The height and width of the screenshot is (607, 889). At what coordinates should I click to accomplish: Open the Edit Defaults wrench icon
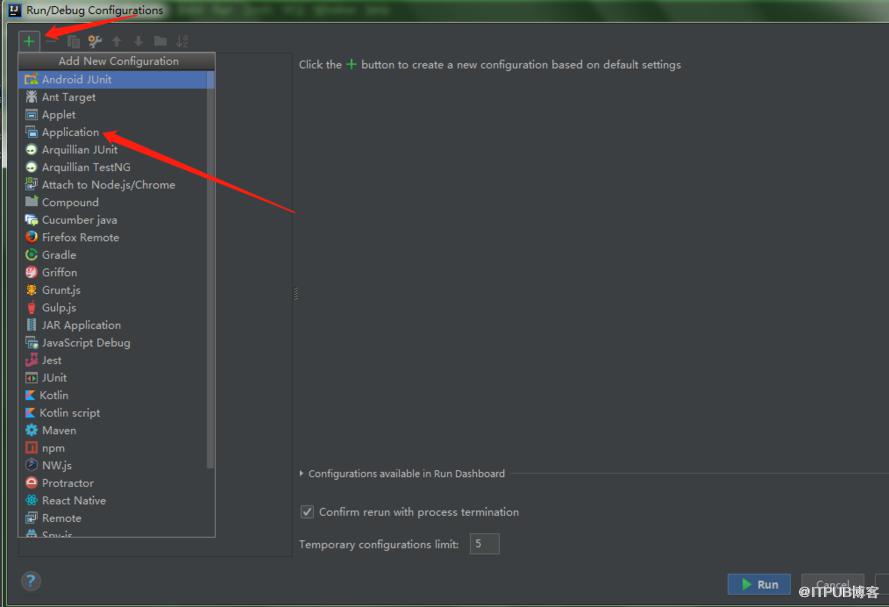(x=95, y=41)
